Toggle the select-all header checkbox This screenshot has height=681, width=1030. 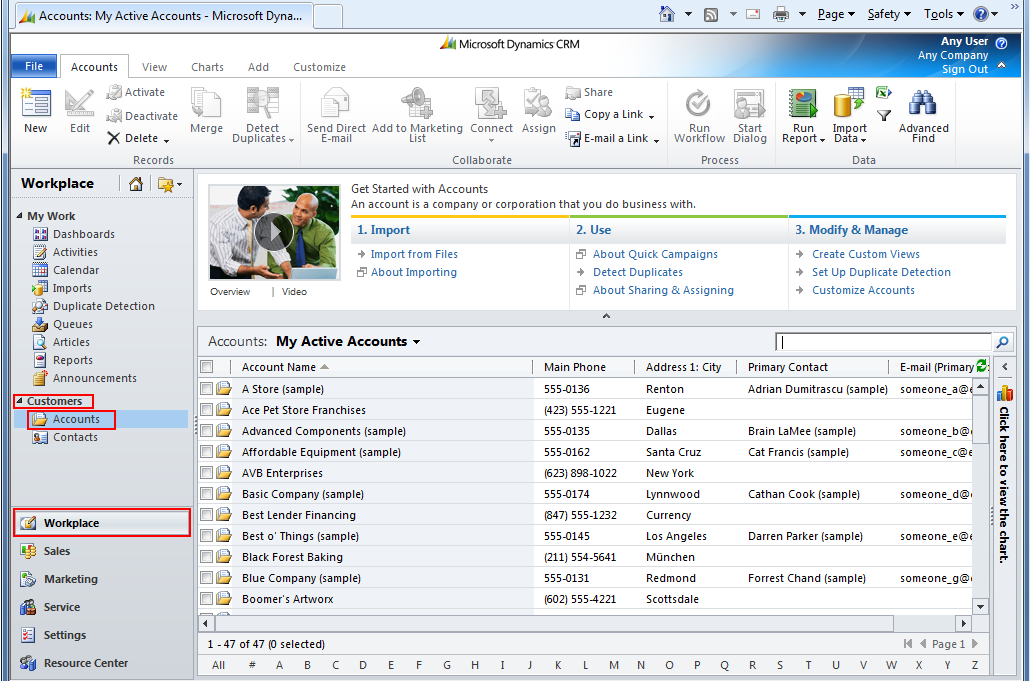207,367
